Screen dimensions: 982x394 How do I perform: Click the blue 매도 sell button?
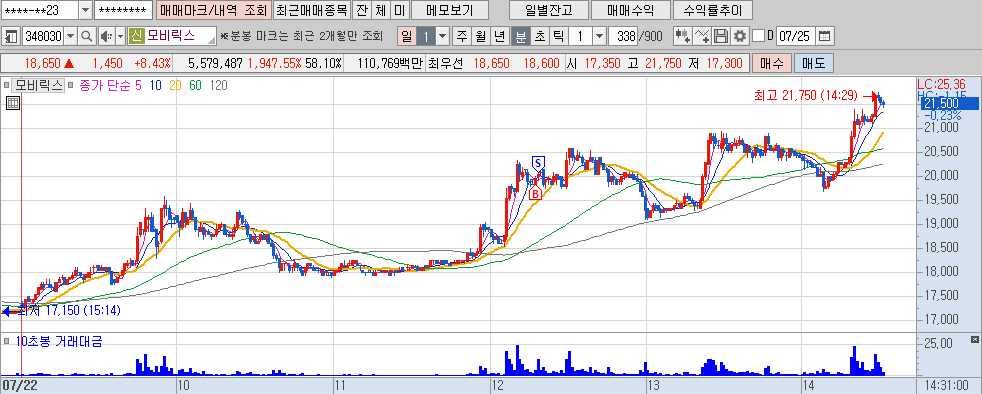814,63
